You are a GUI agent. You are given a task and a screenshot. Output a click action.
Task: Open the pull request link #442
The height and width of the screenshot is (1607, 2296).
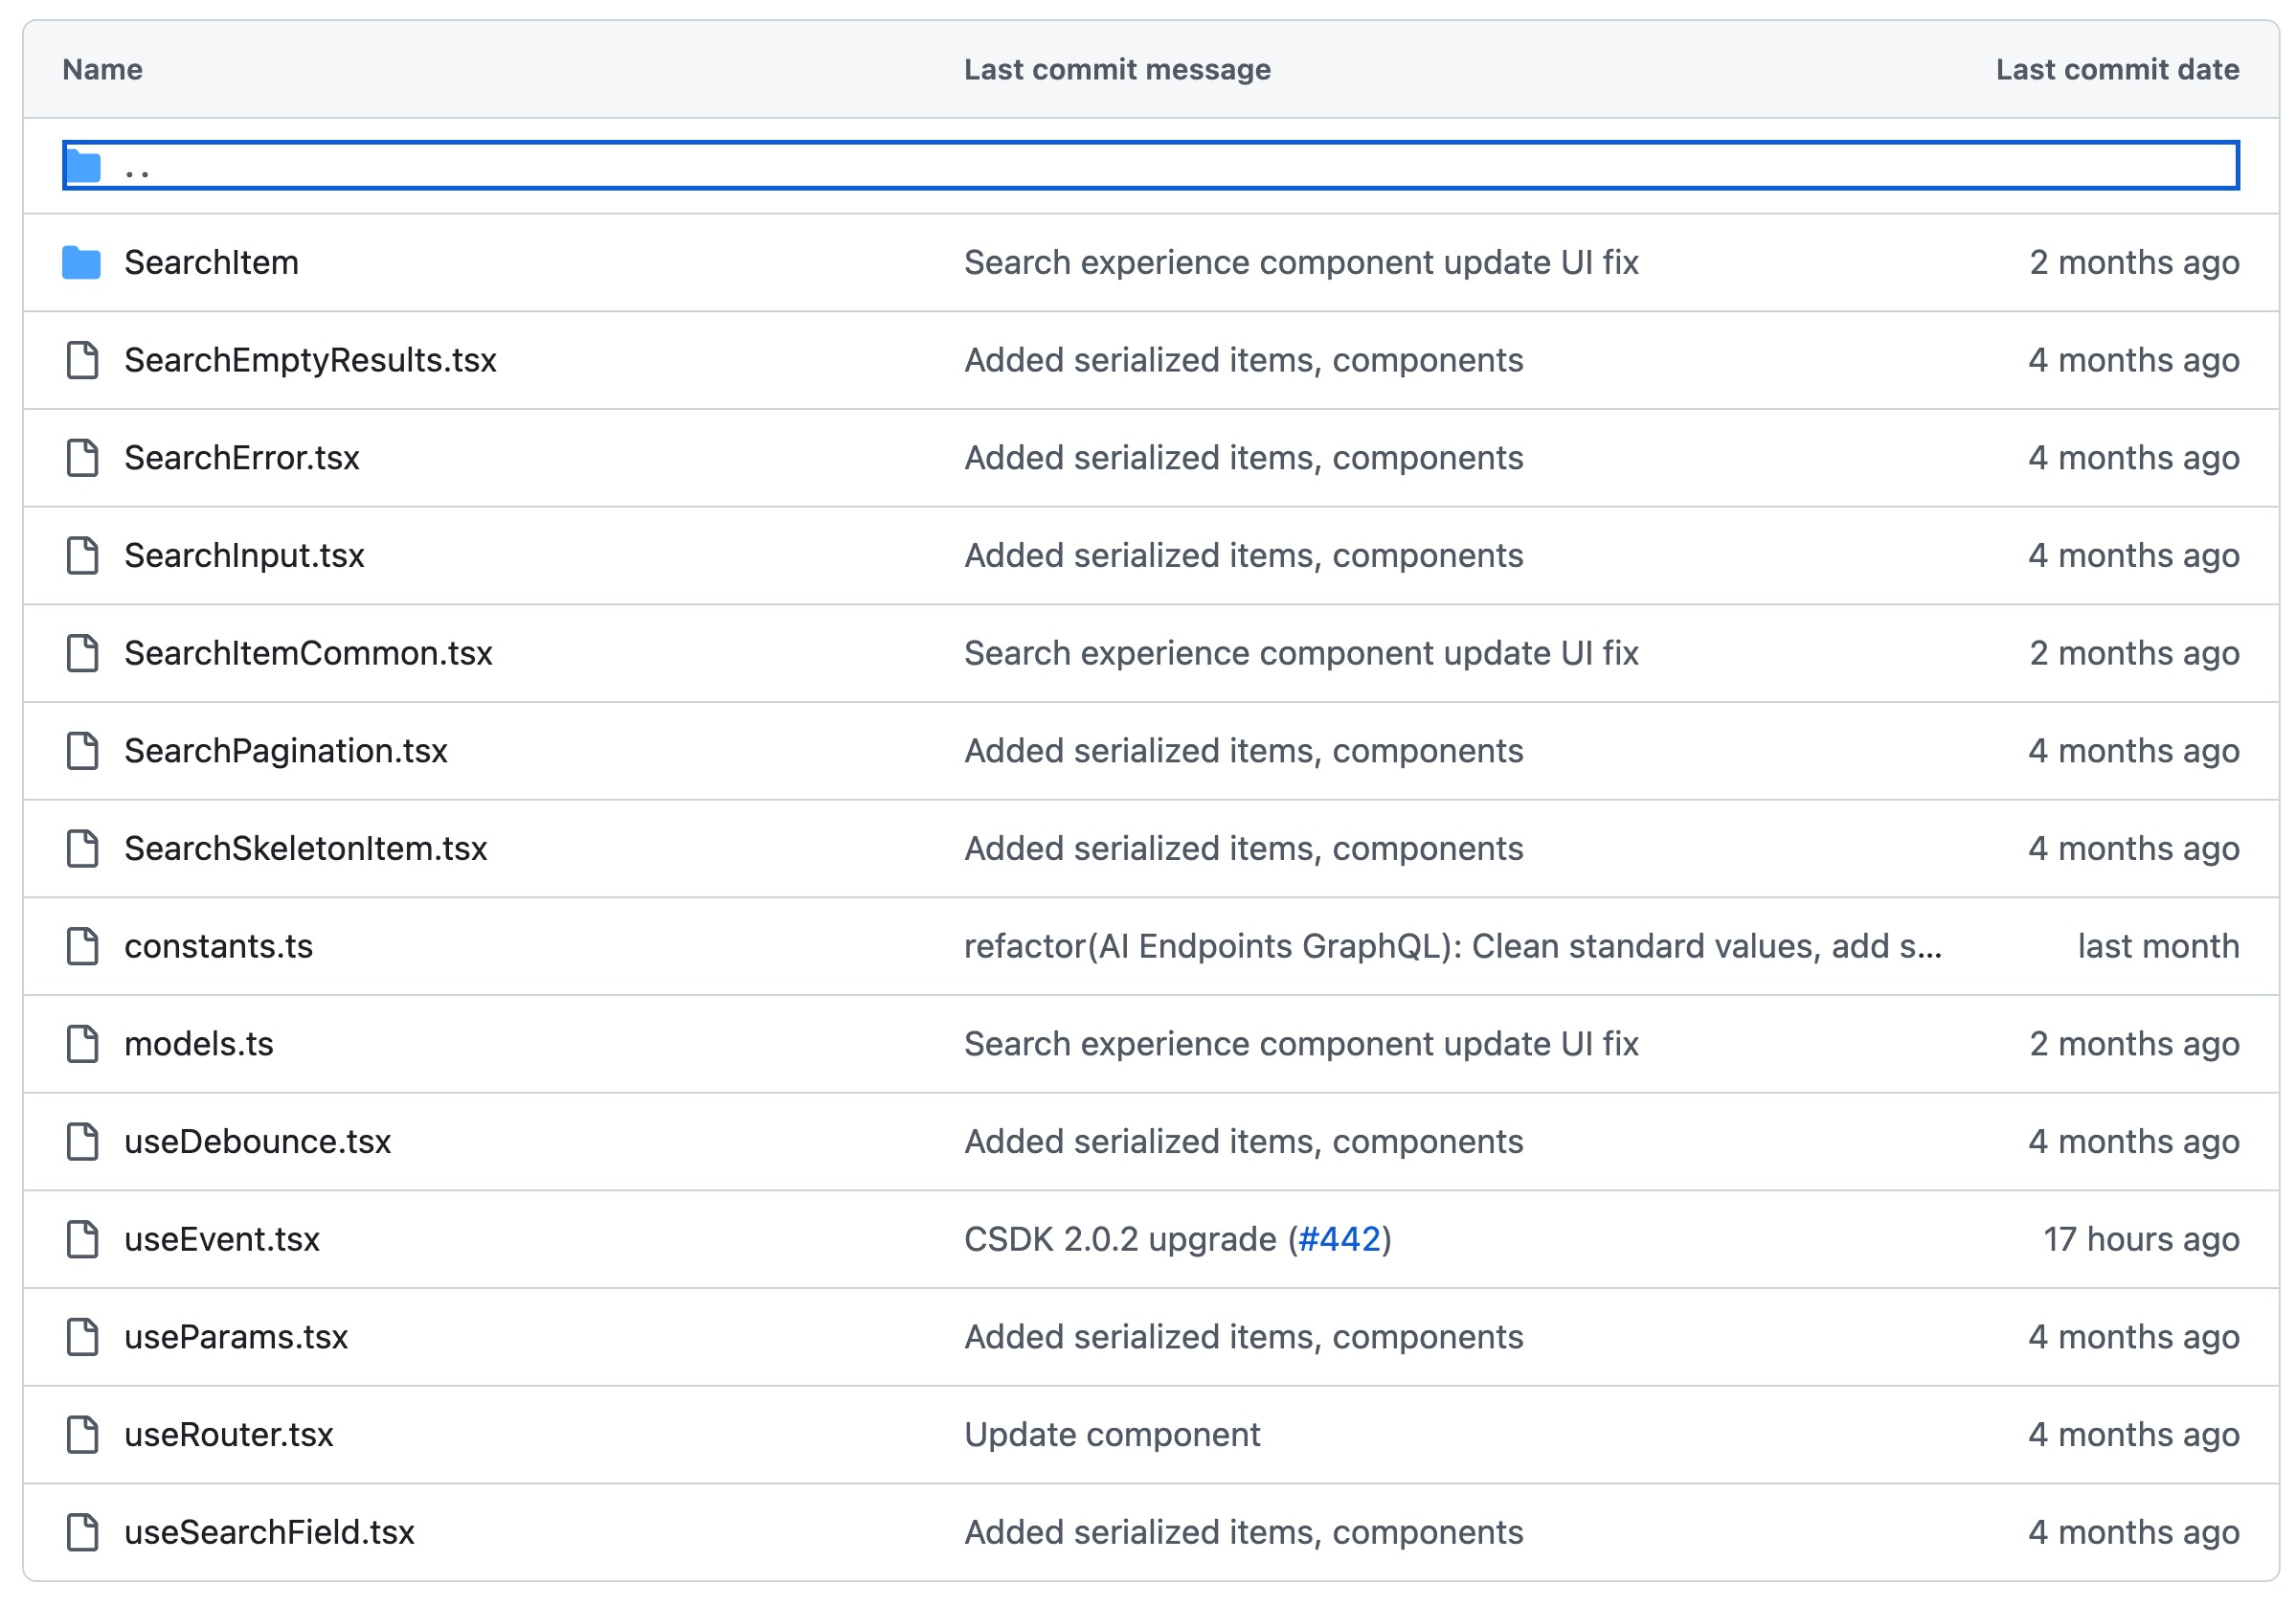coord(1340,1239)
